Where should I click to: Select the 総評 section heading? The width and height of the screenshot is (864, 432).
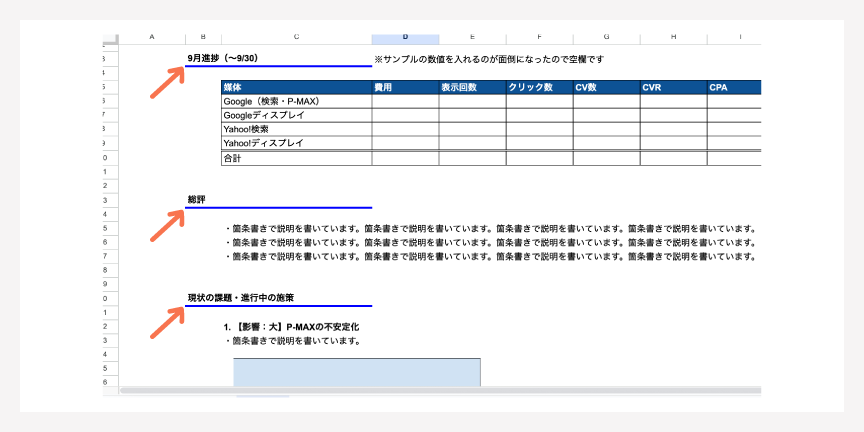[197, 200]
